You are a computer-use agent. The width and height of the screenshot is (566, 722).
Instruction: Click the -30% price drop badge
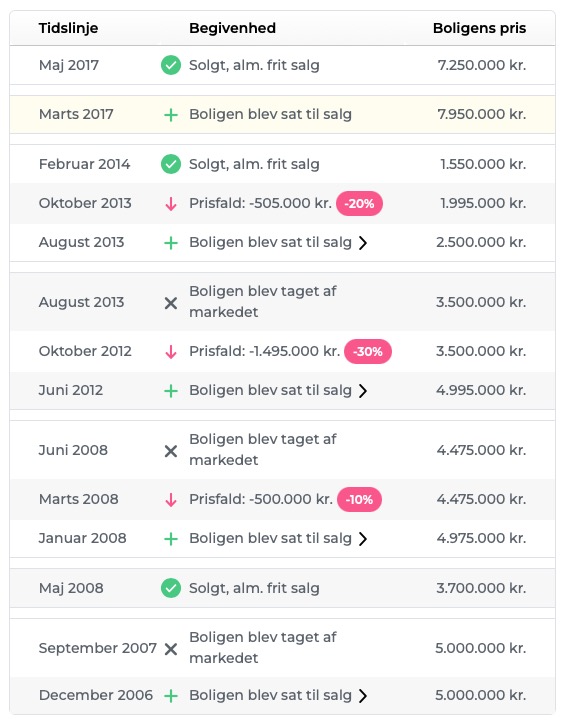coord(368,352)
